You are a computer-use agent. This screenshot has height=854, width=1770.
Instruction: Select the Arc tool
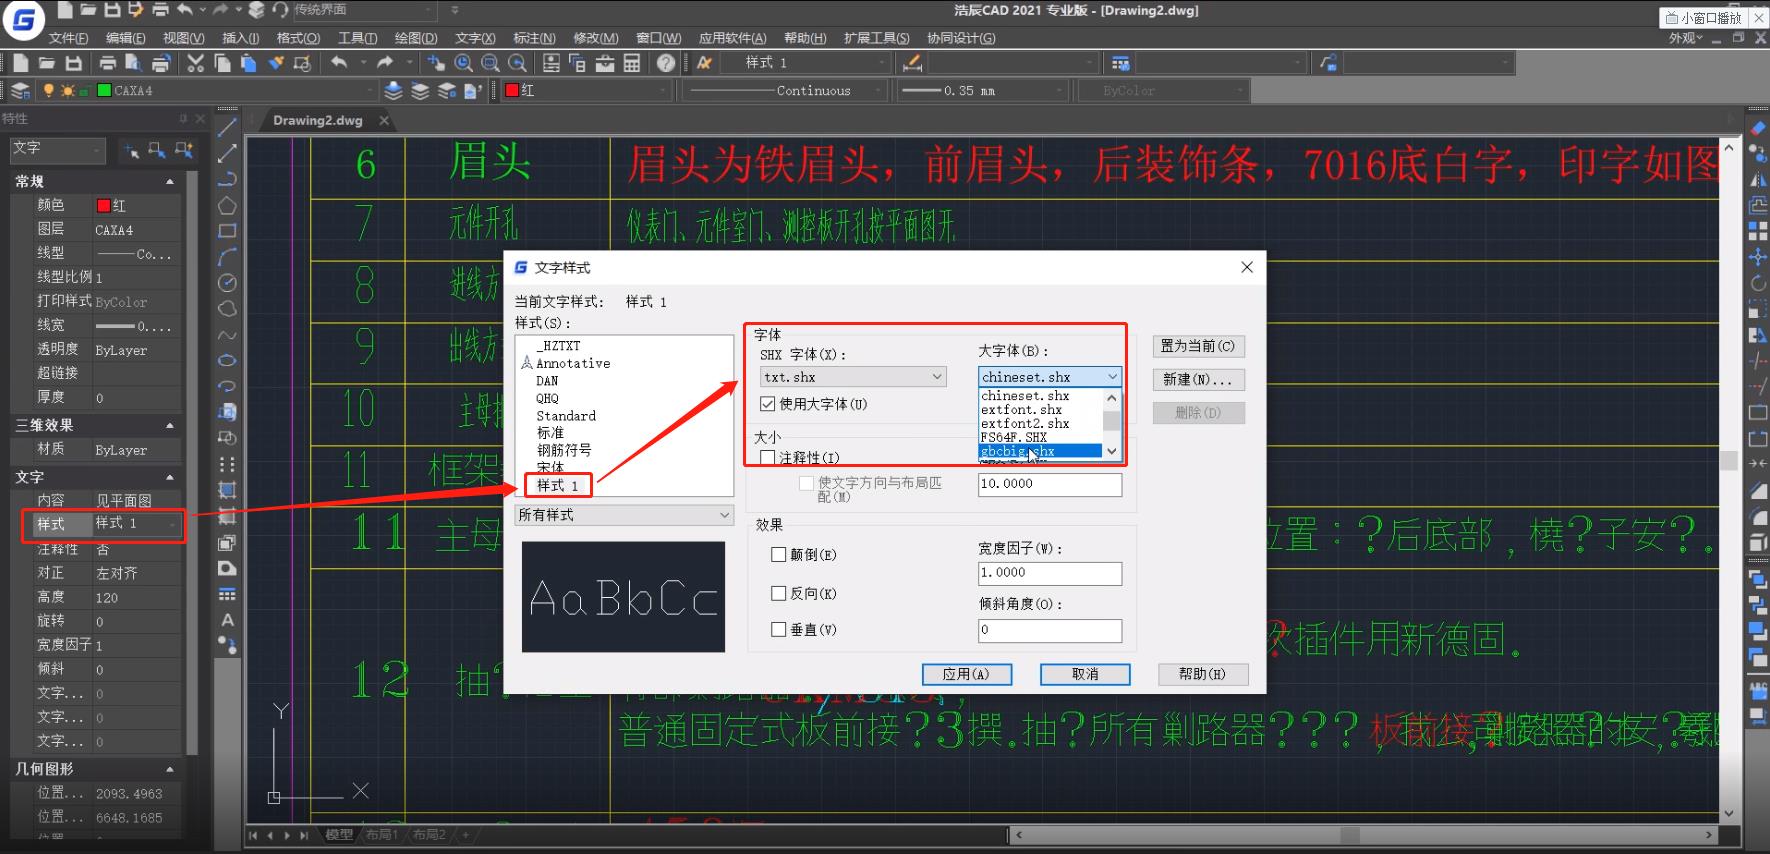(227, 257)
